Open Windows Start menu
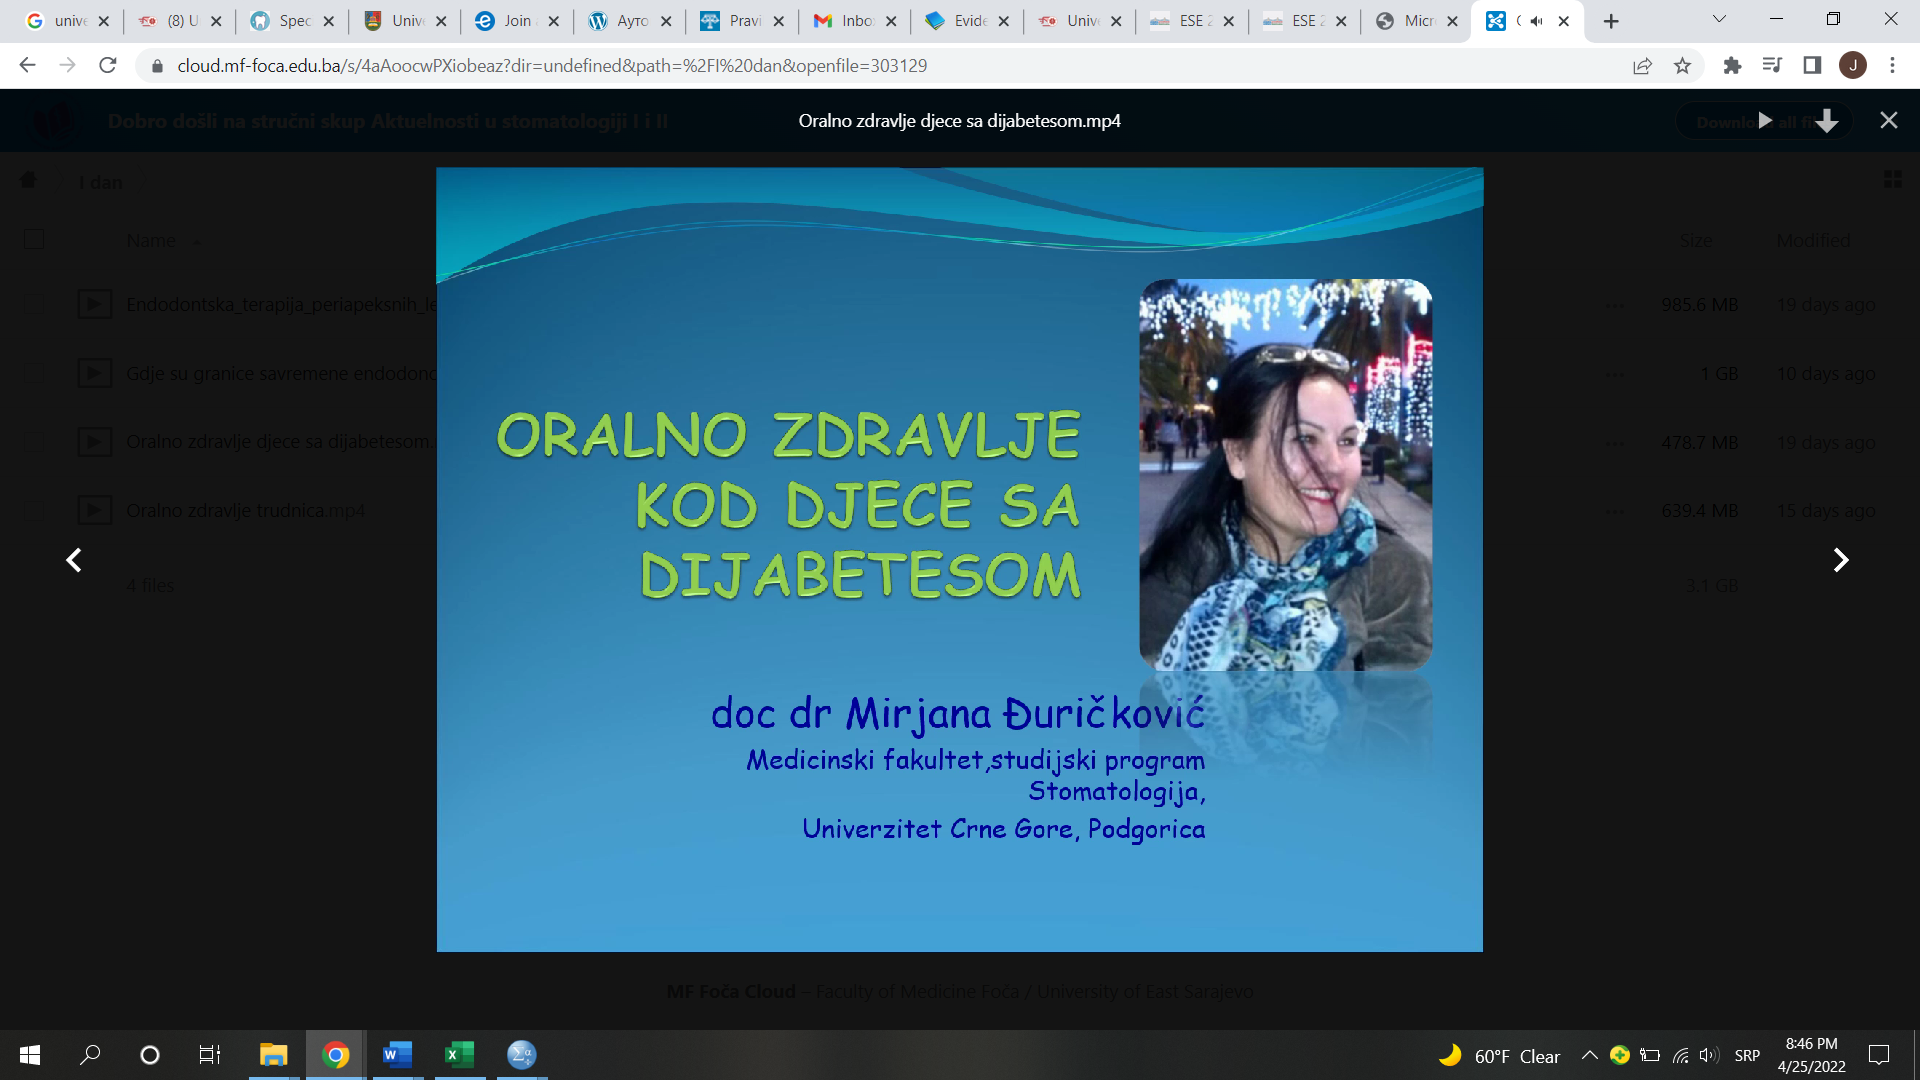The height and width of the screenshot is (1080, 1920). pyautogui.click(x=30, y=1055)
